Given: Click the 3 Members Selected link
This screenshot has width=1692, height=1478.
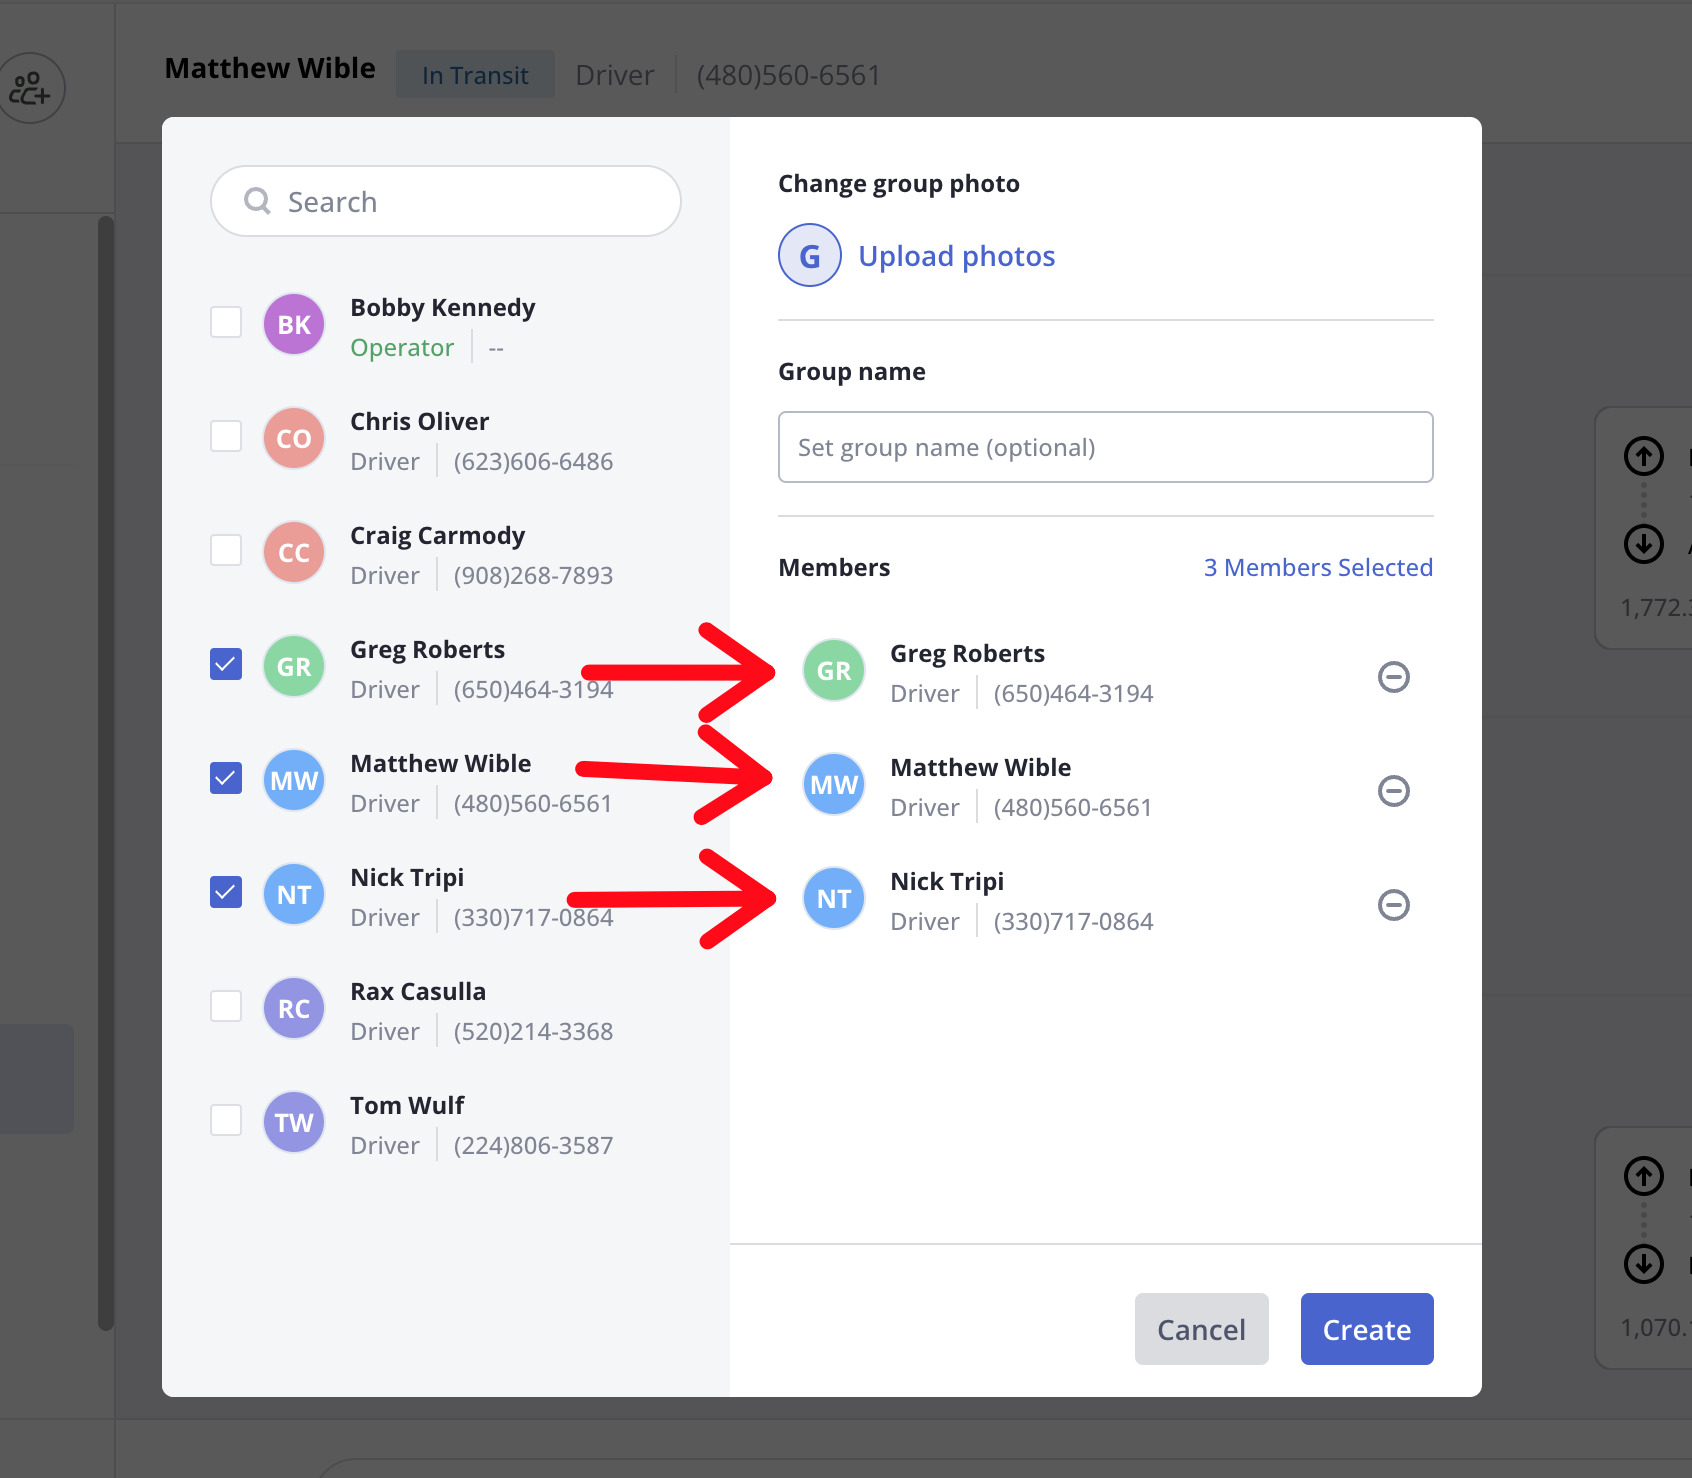Looking at the screenshot, I should tap(1318, 567).
